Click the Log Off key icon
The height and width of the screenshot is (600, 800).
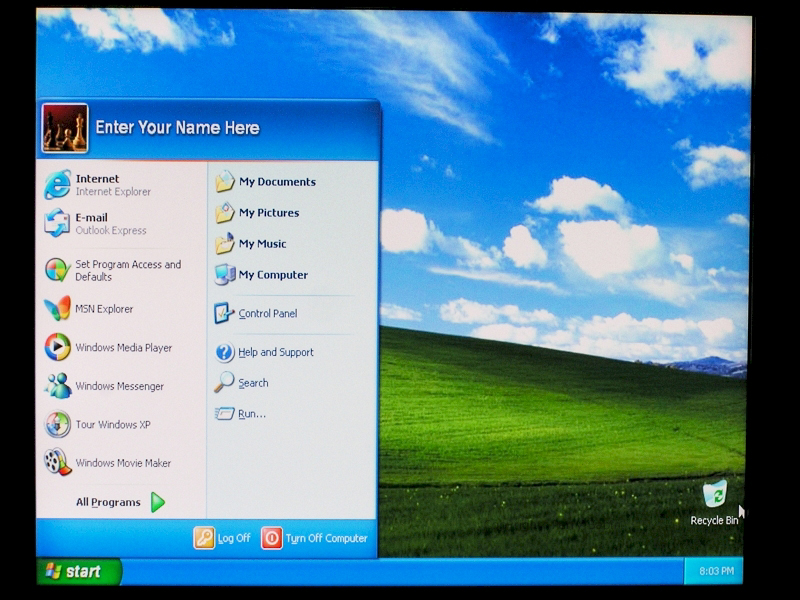point(204,538)
